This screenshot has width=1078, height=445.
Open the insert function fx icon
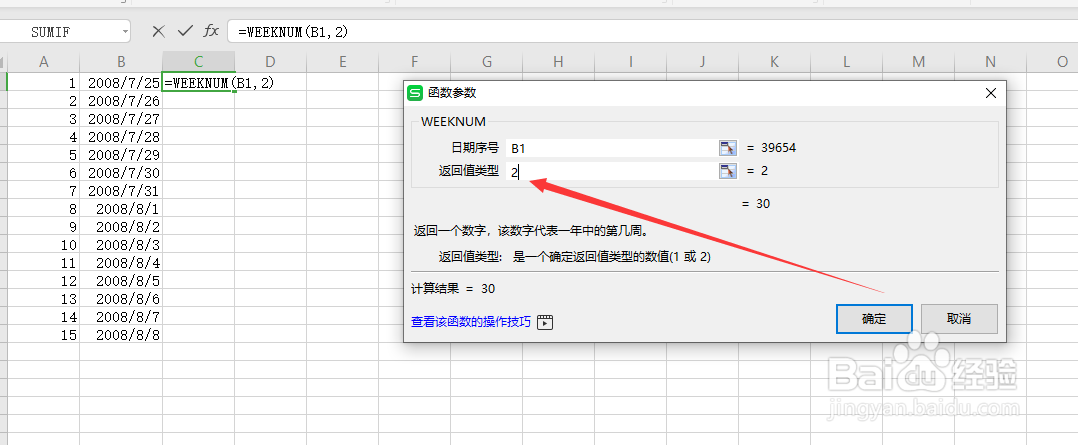click(x=211, y=31)
